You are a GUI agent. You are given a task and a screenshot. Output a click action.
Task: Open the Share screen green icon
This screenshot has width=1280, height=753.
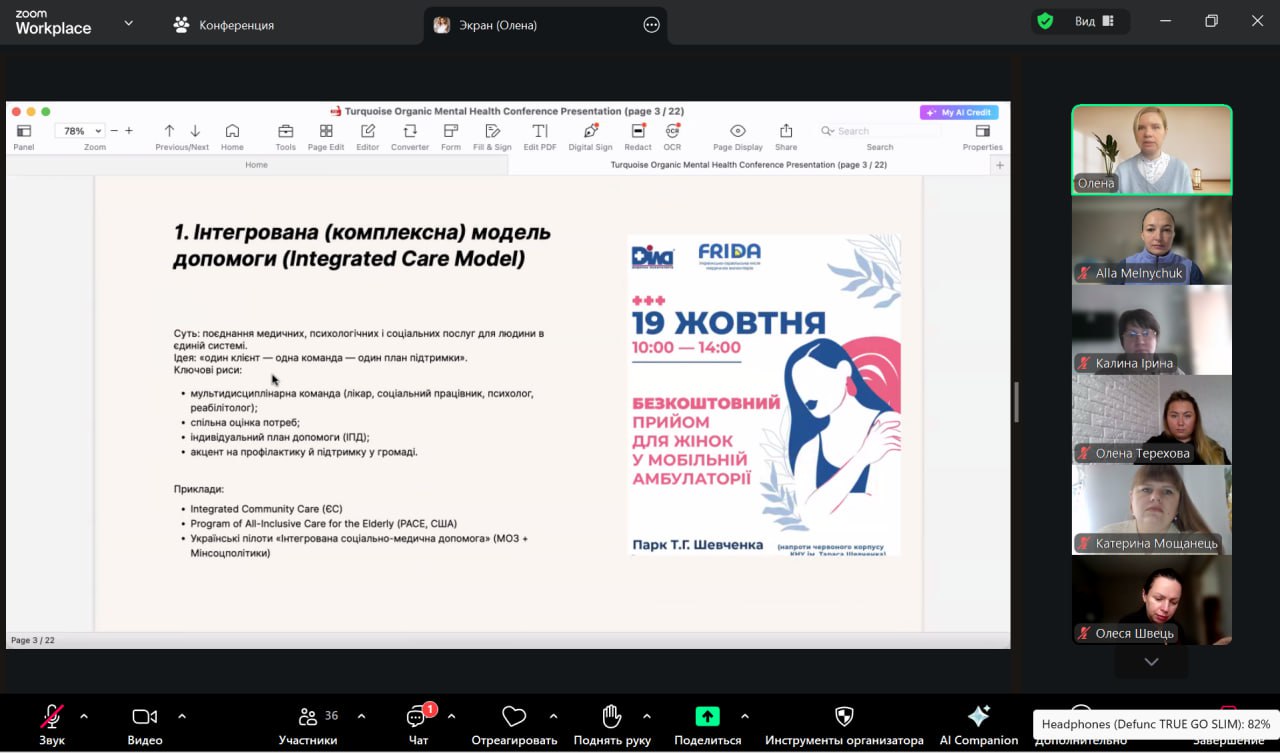pyautogui.click(x=707, y=716)
